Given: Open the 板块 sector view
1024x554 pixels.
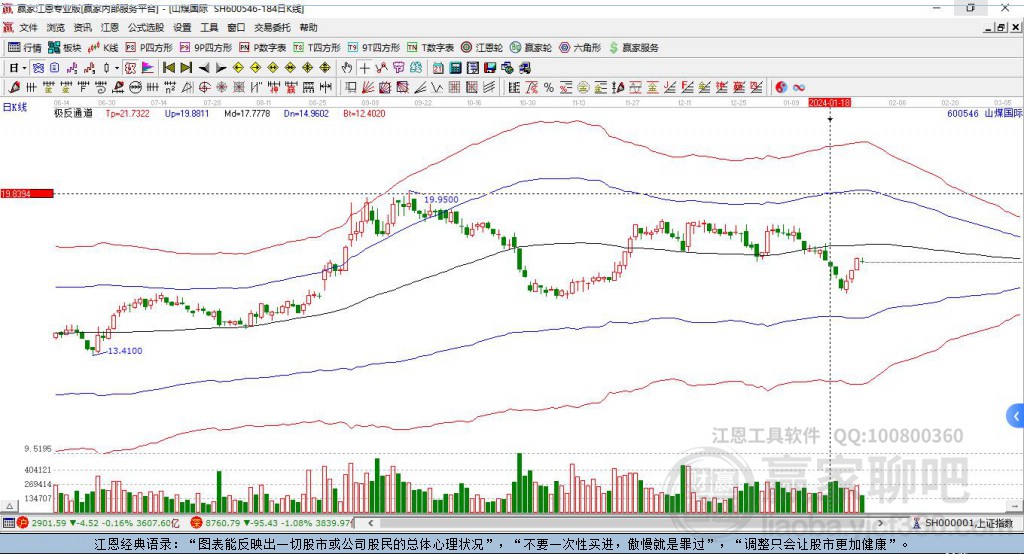Looking at the screenshot, I should click(x=65, y=48).
